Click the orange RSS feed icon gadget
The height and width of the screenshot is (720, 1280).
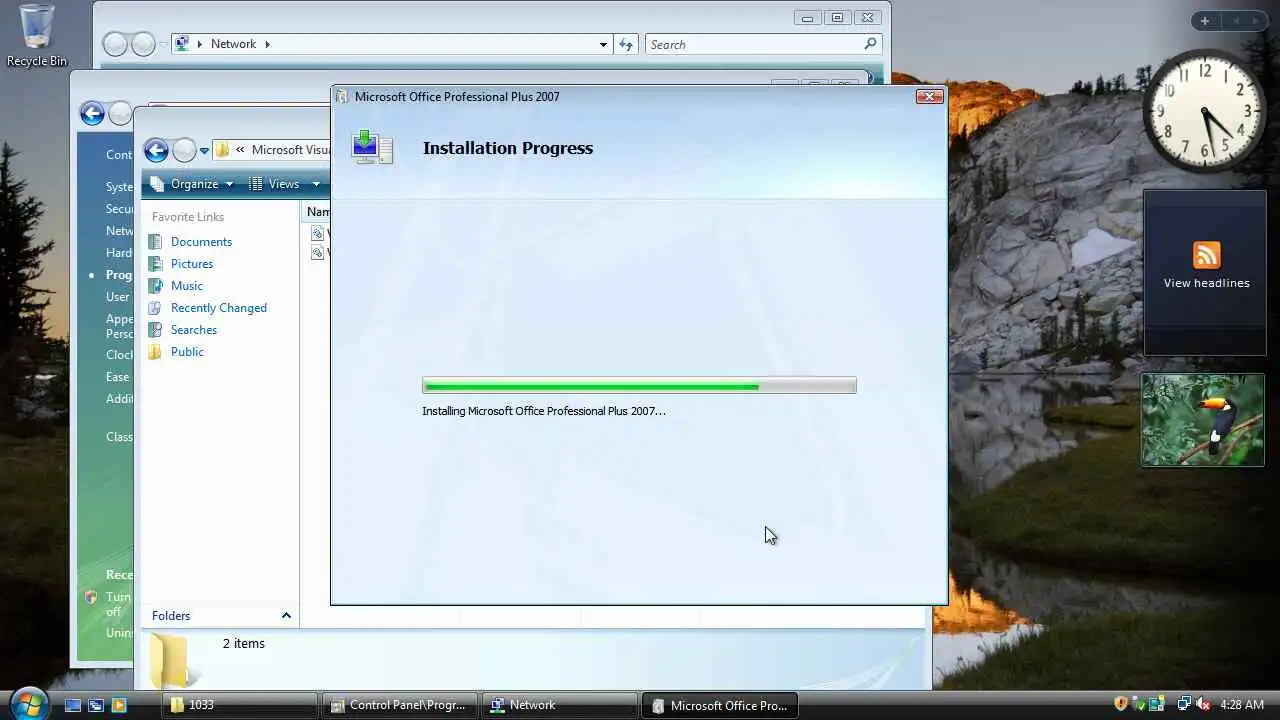(1206, 255)
